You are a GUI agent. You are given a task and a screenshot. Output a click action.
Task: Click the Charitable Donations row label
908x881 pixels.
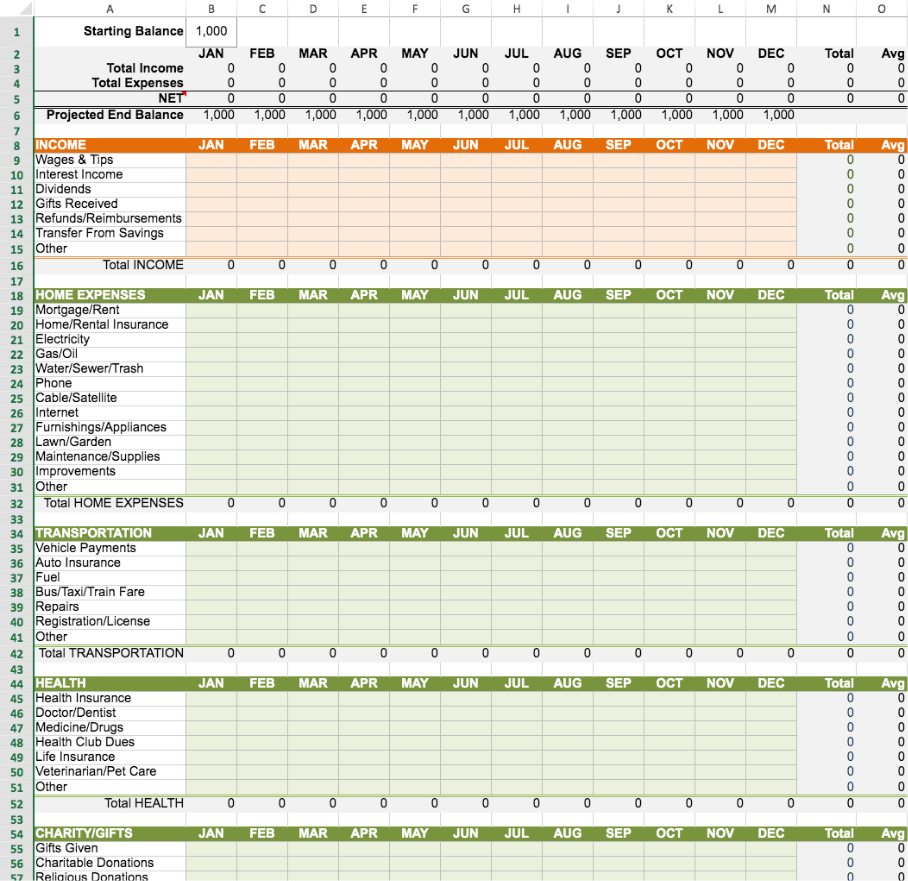(x=94, y=862)
